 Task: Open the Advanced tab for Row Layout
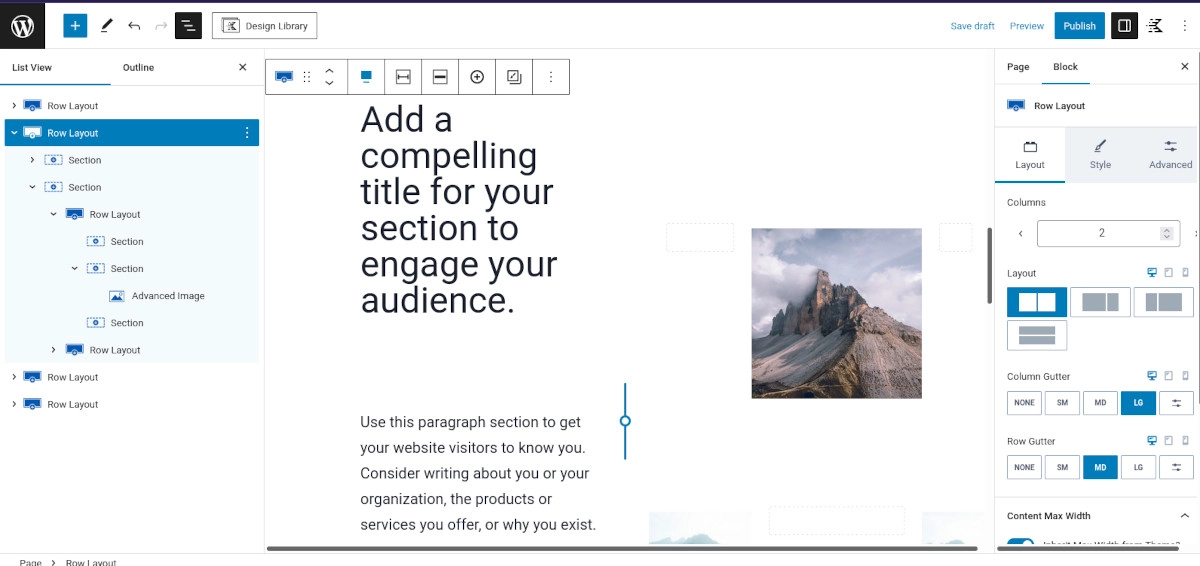tap(1170, 154)
